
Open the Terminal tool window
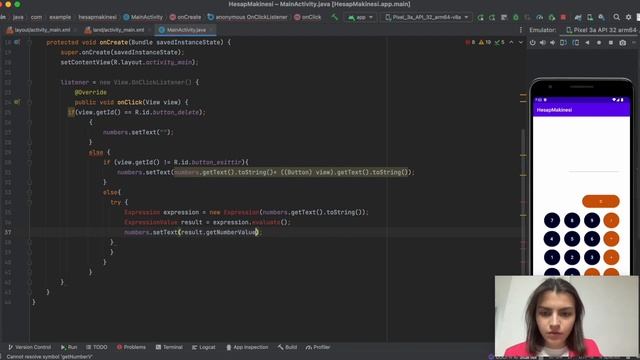(169, 347)
